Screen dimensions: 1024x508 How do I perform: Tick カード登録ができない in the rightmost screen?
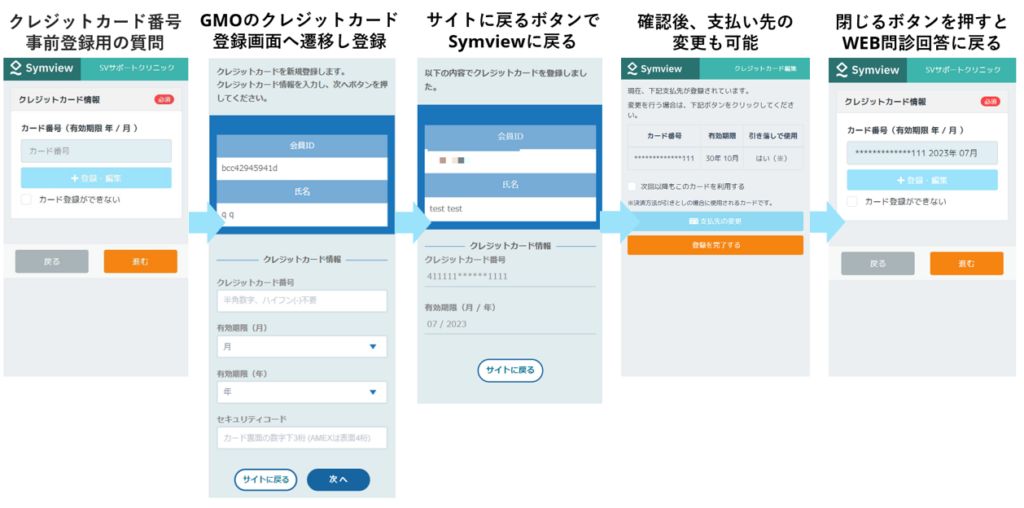click(853, 201)
